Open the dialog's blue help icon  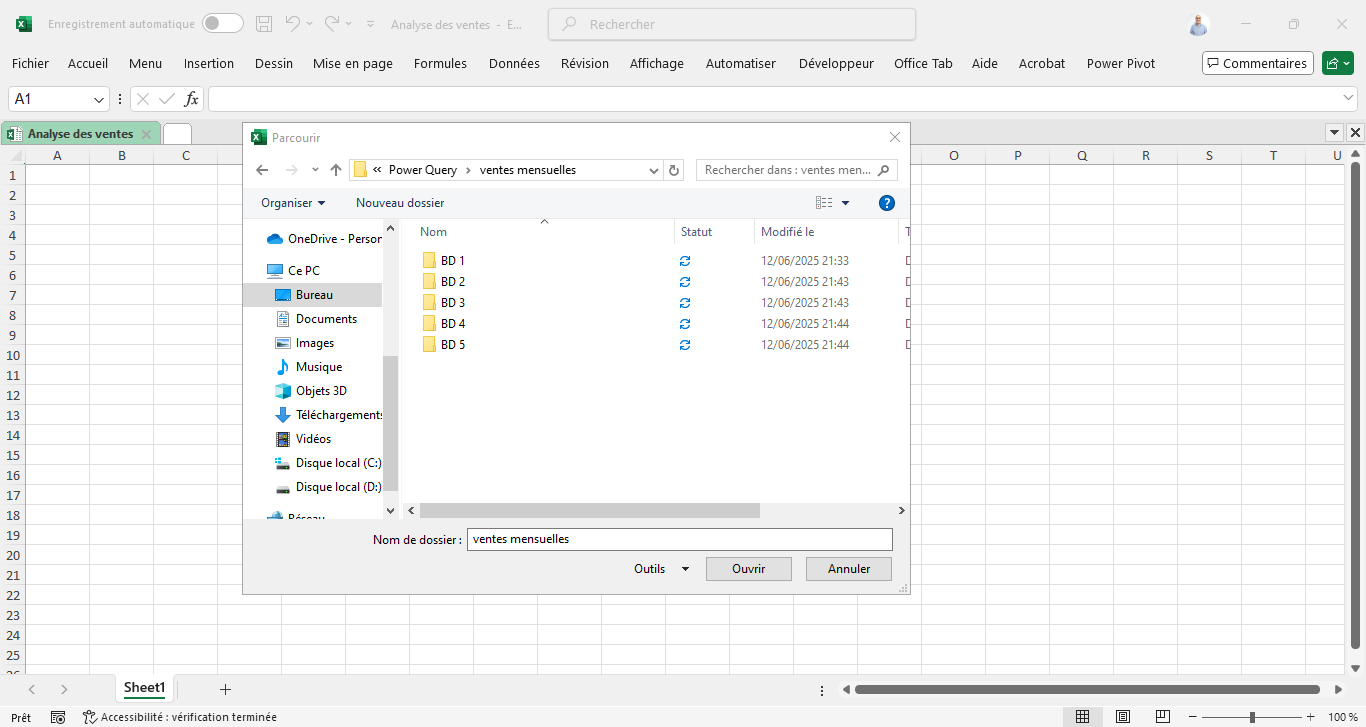[x=886, y=203]
